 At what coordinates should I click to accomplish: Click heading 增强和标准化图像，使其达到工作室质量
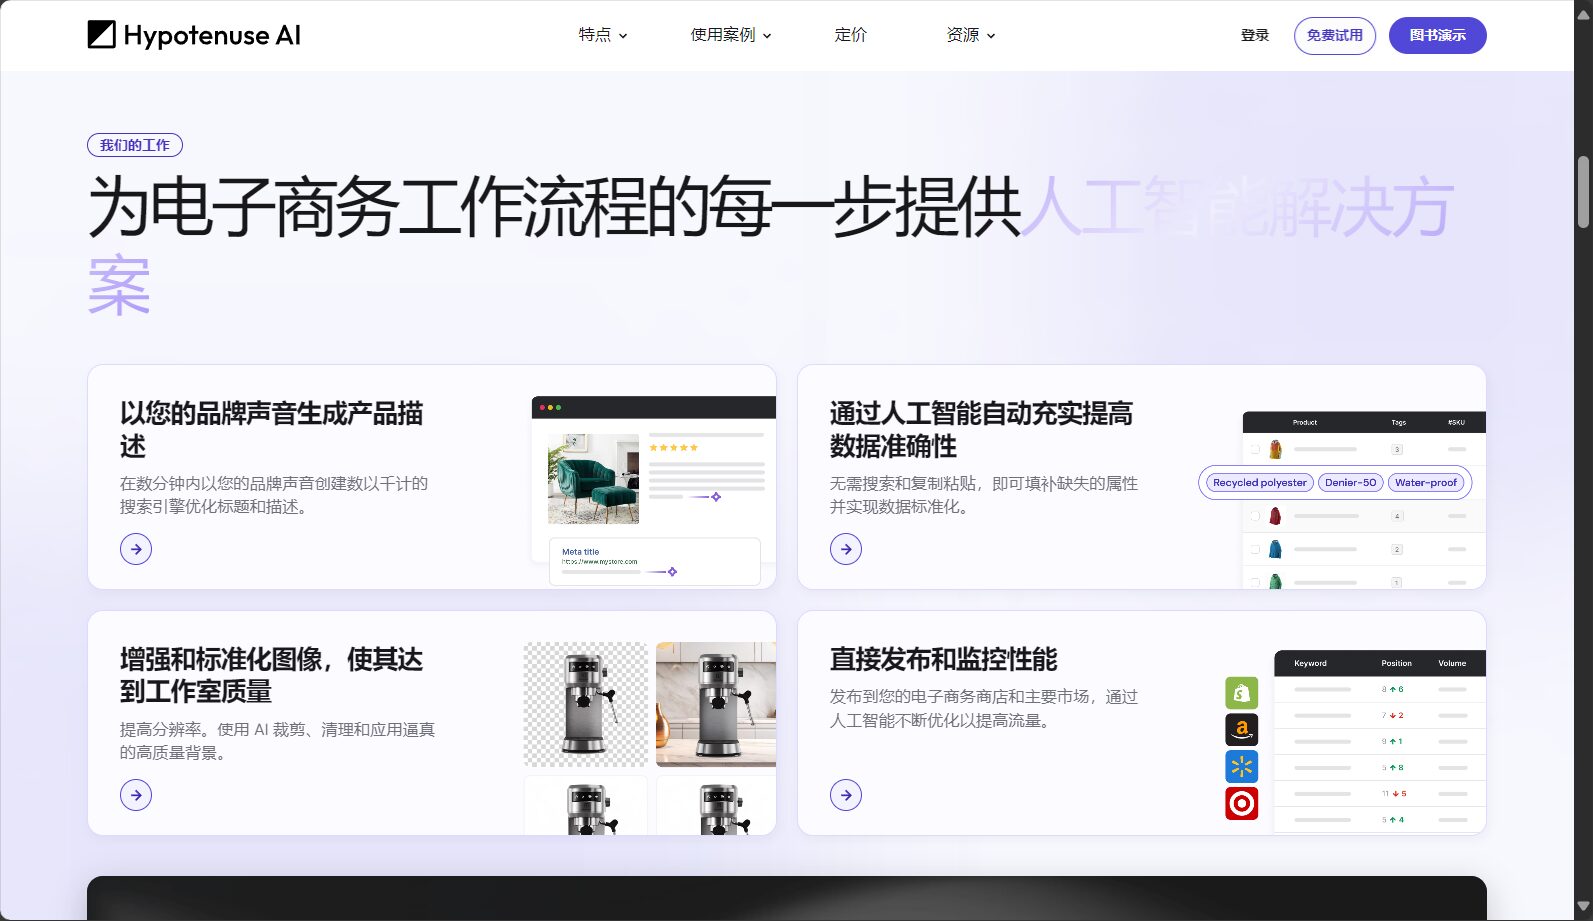271,676
